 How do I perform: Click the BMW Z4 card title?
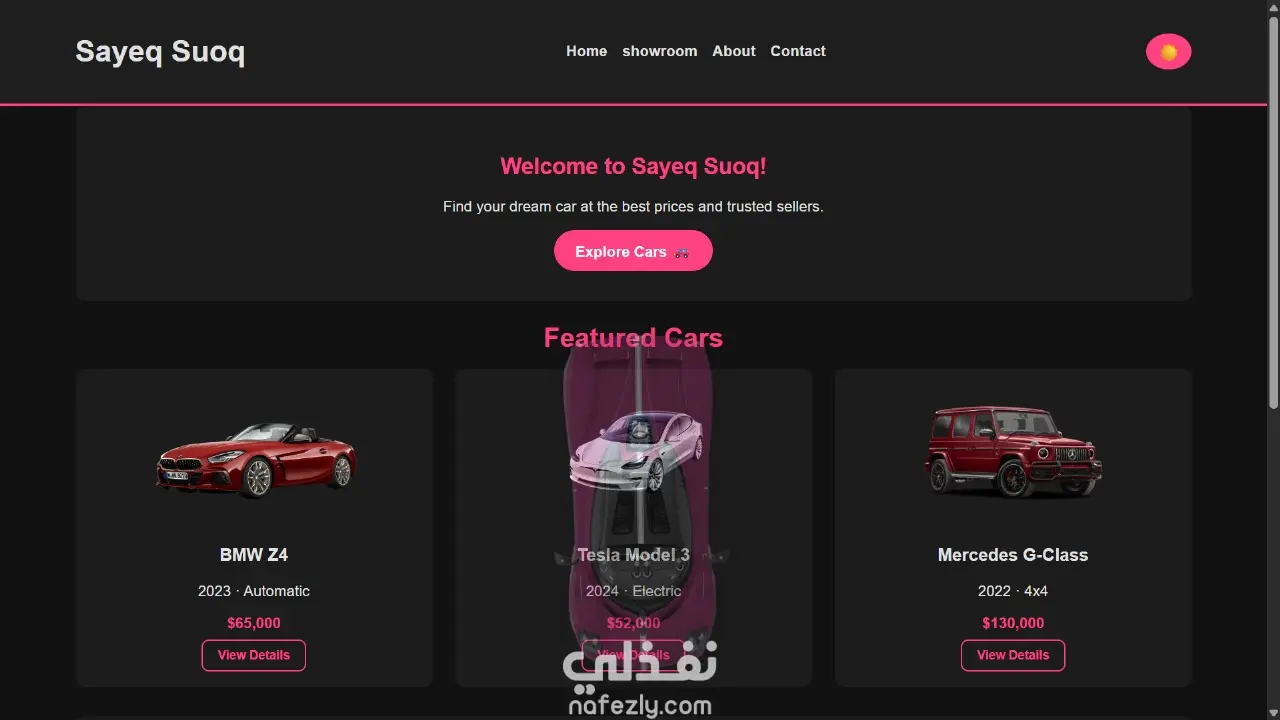(254, 555)
